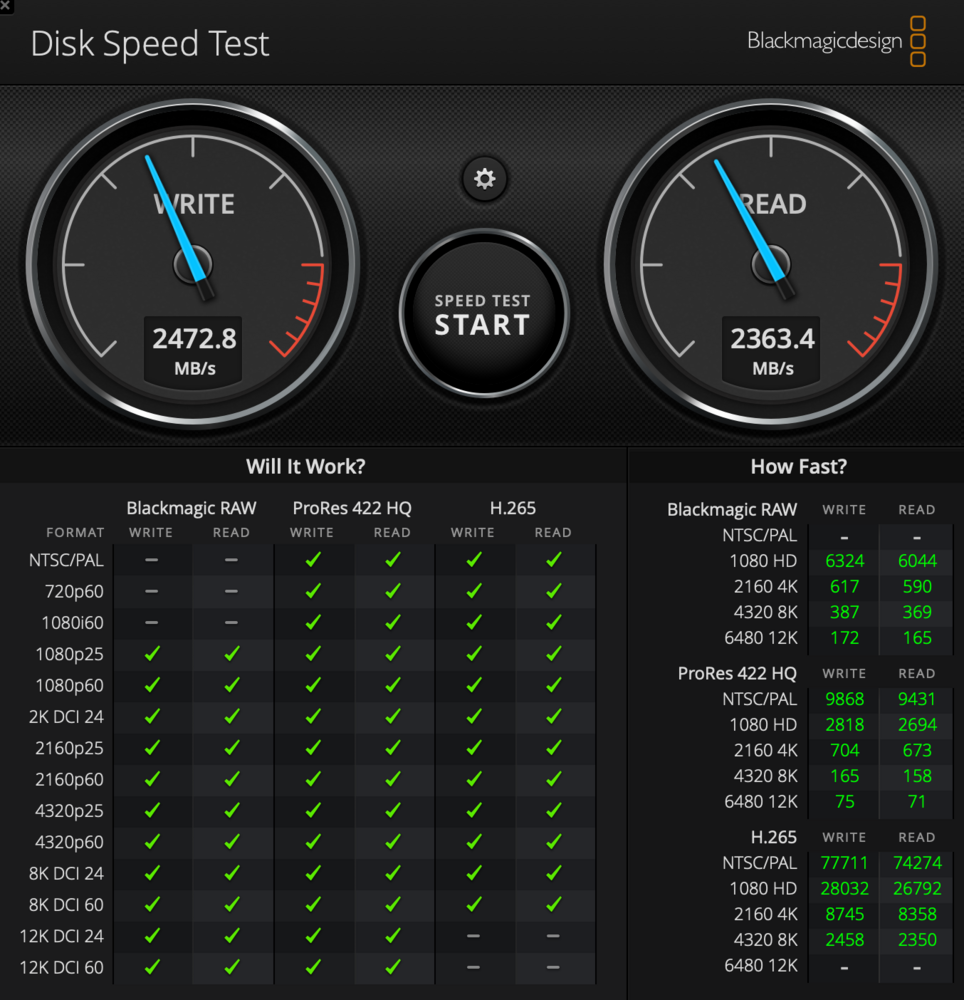
Task: Click Blackmagic RAW read checkmark for 12K DCI 60
Action: pyautogui.click(x=232, y=967)
